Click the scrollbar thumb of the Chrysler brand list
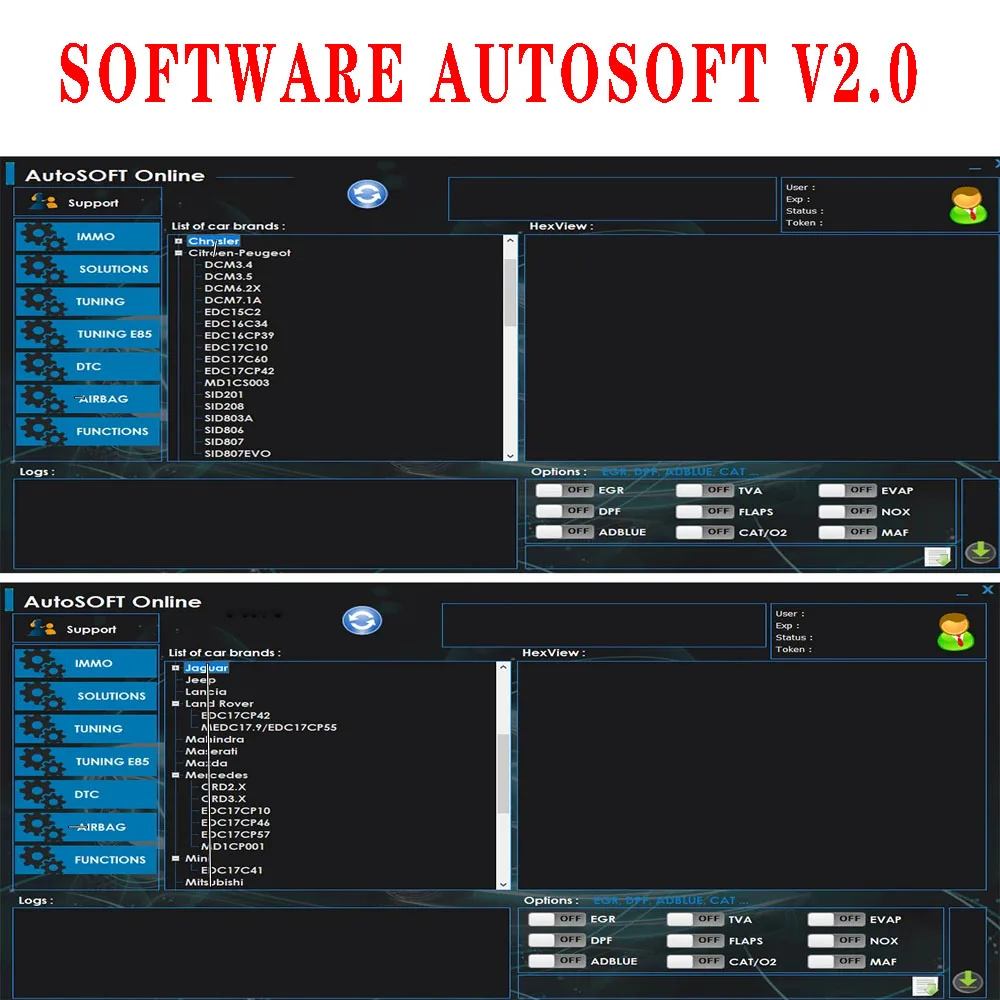This screenshot has width=1000, height=1000. pyautogui.click(x=510, y=292)
